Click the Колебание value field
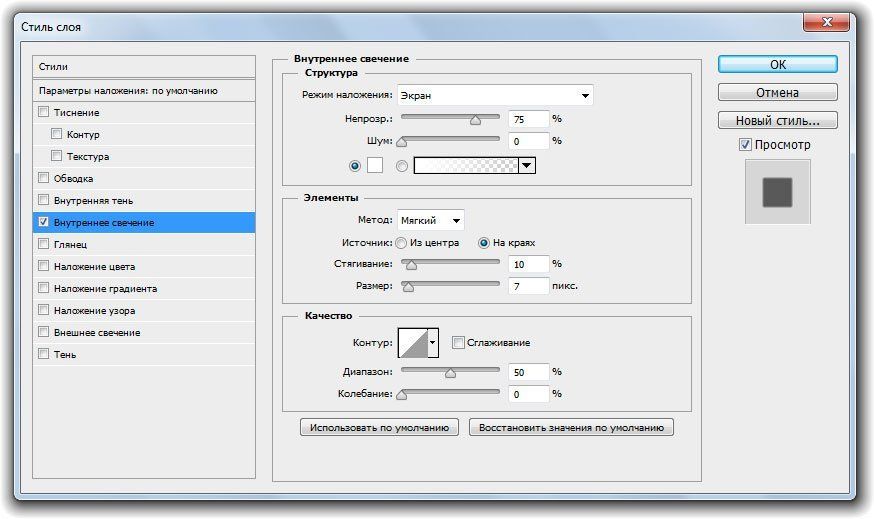Viewport: 874px width, 519px height. [529, 394]
